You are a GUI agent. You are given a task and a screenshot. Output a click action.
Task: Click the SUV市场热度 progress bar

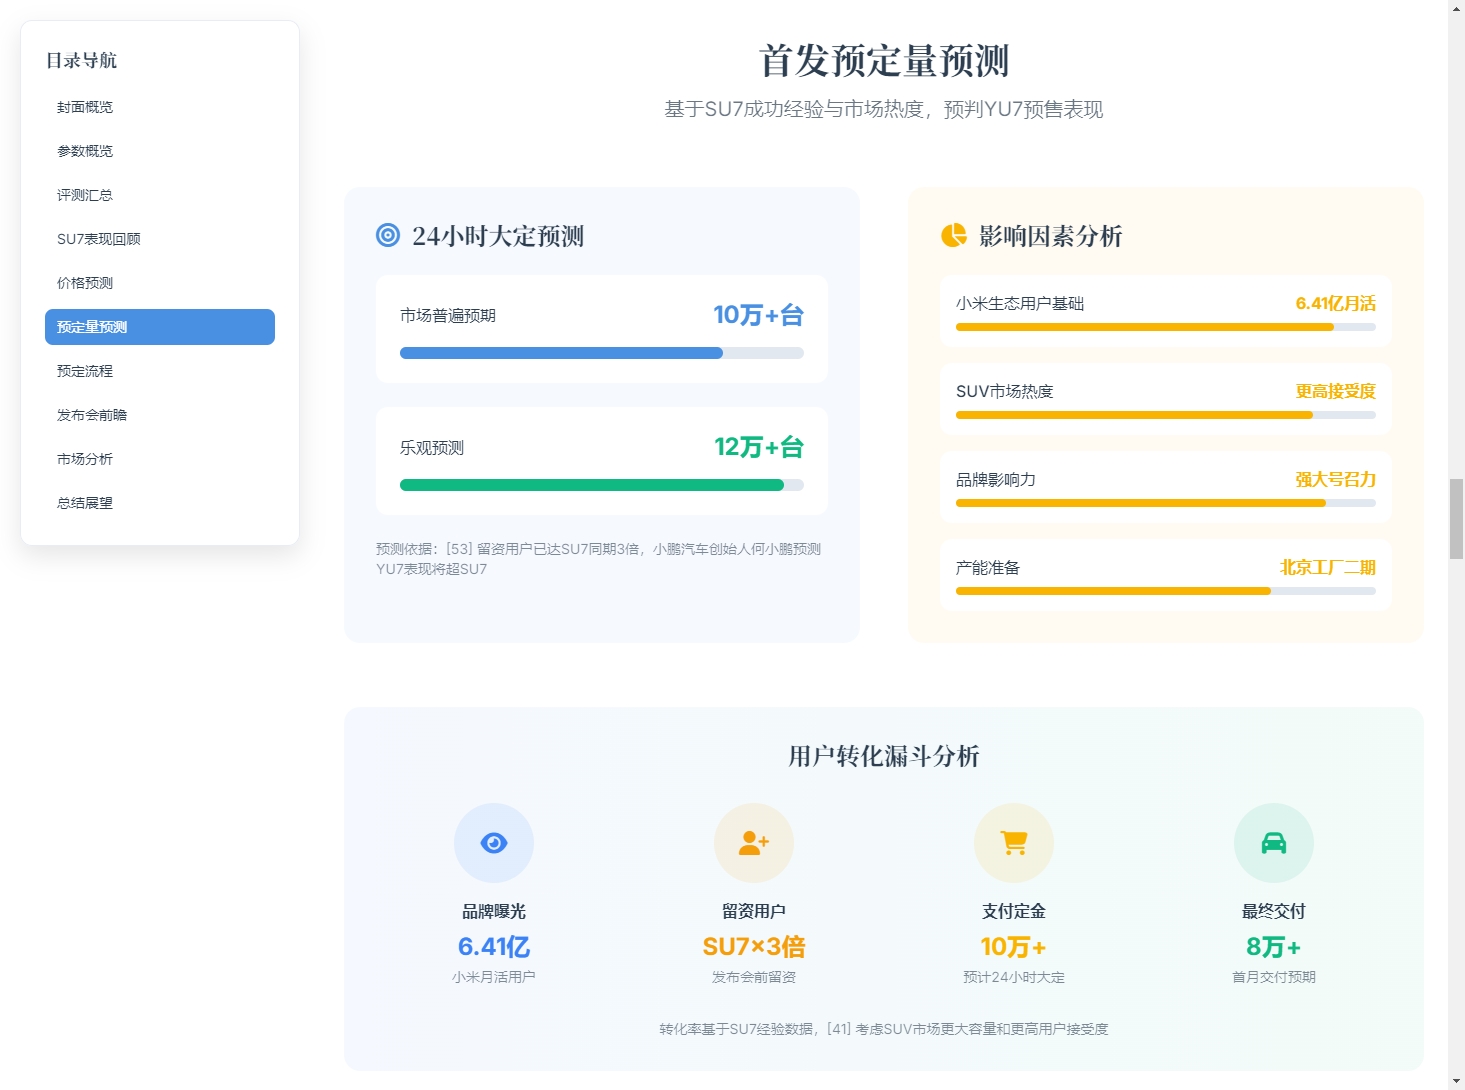tap(1166, 415)
